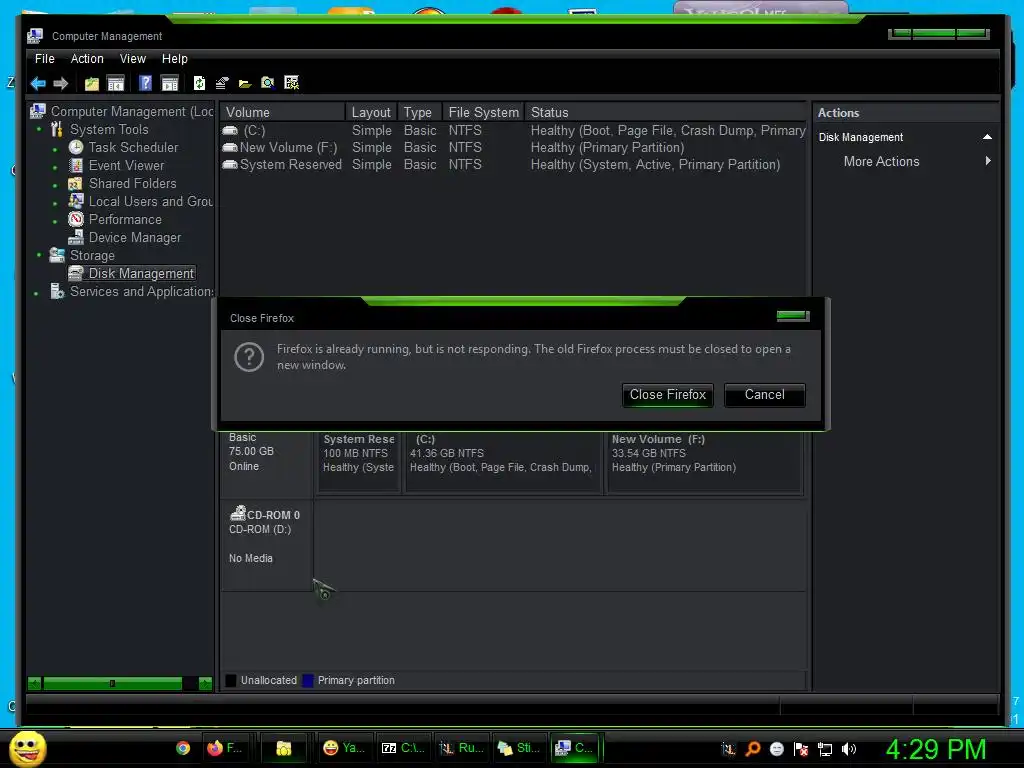Switch to the 7-Zip taskbar button

click(403, 748)
